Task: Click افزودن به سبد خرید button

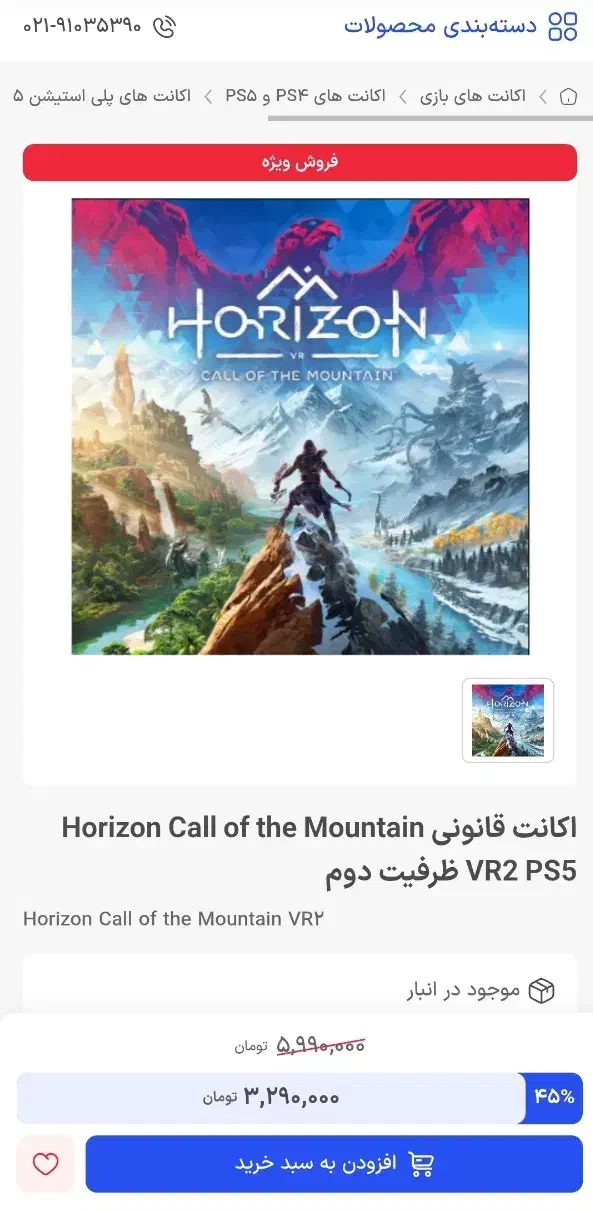Action: (x=334, y=1164)
